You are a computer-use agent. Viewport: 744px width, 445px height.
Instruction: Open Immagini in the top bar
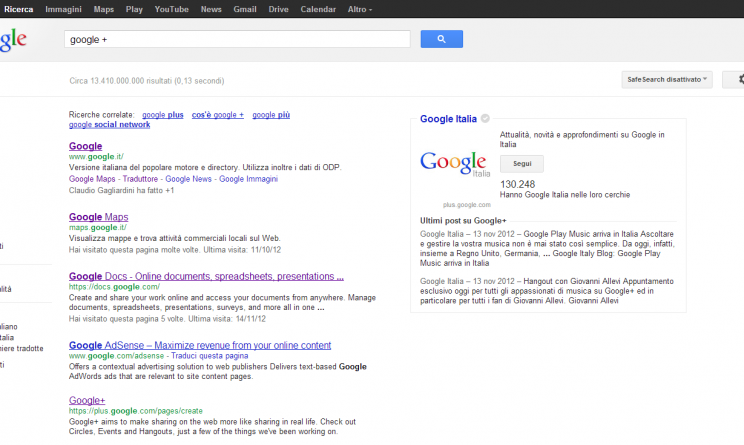coord(63,9)
